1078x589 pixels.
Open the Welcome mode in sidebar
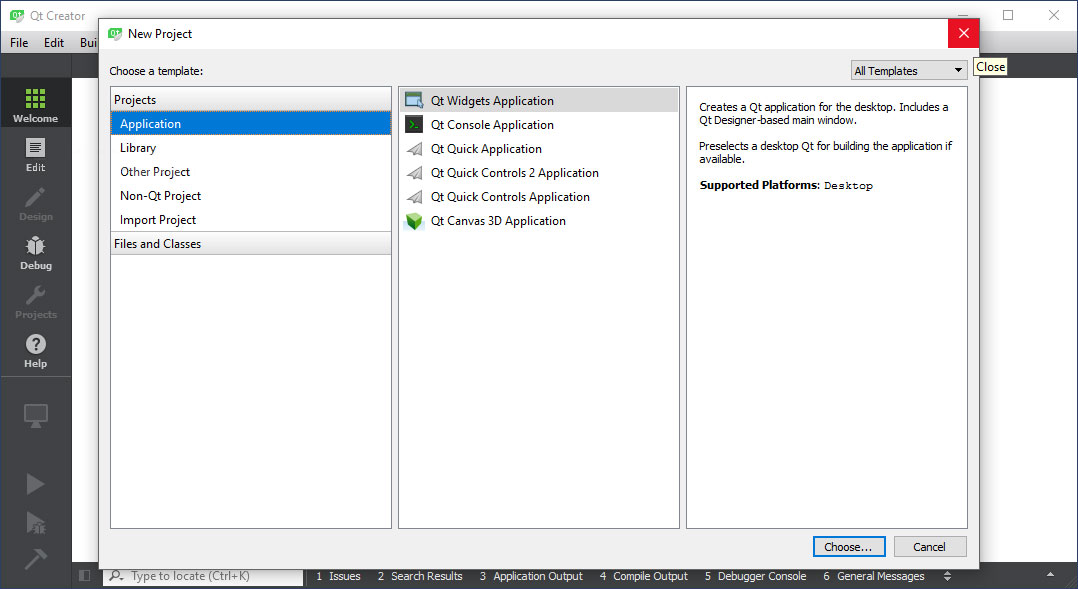click(35, 105)
